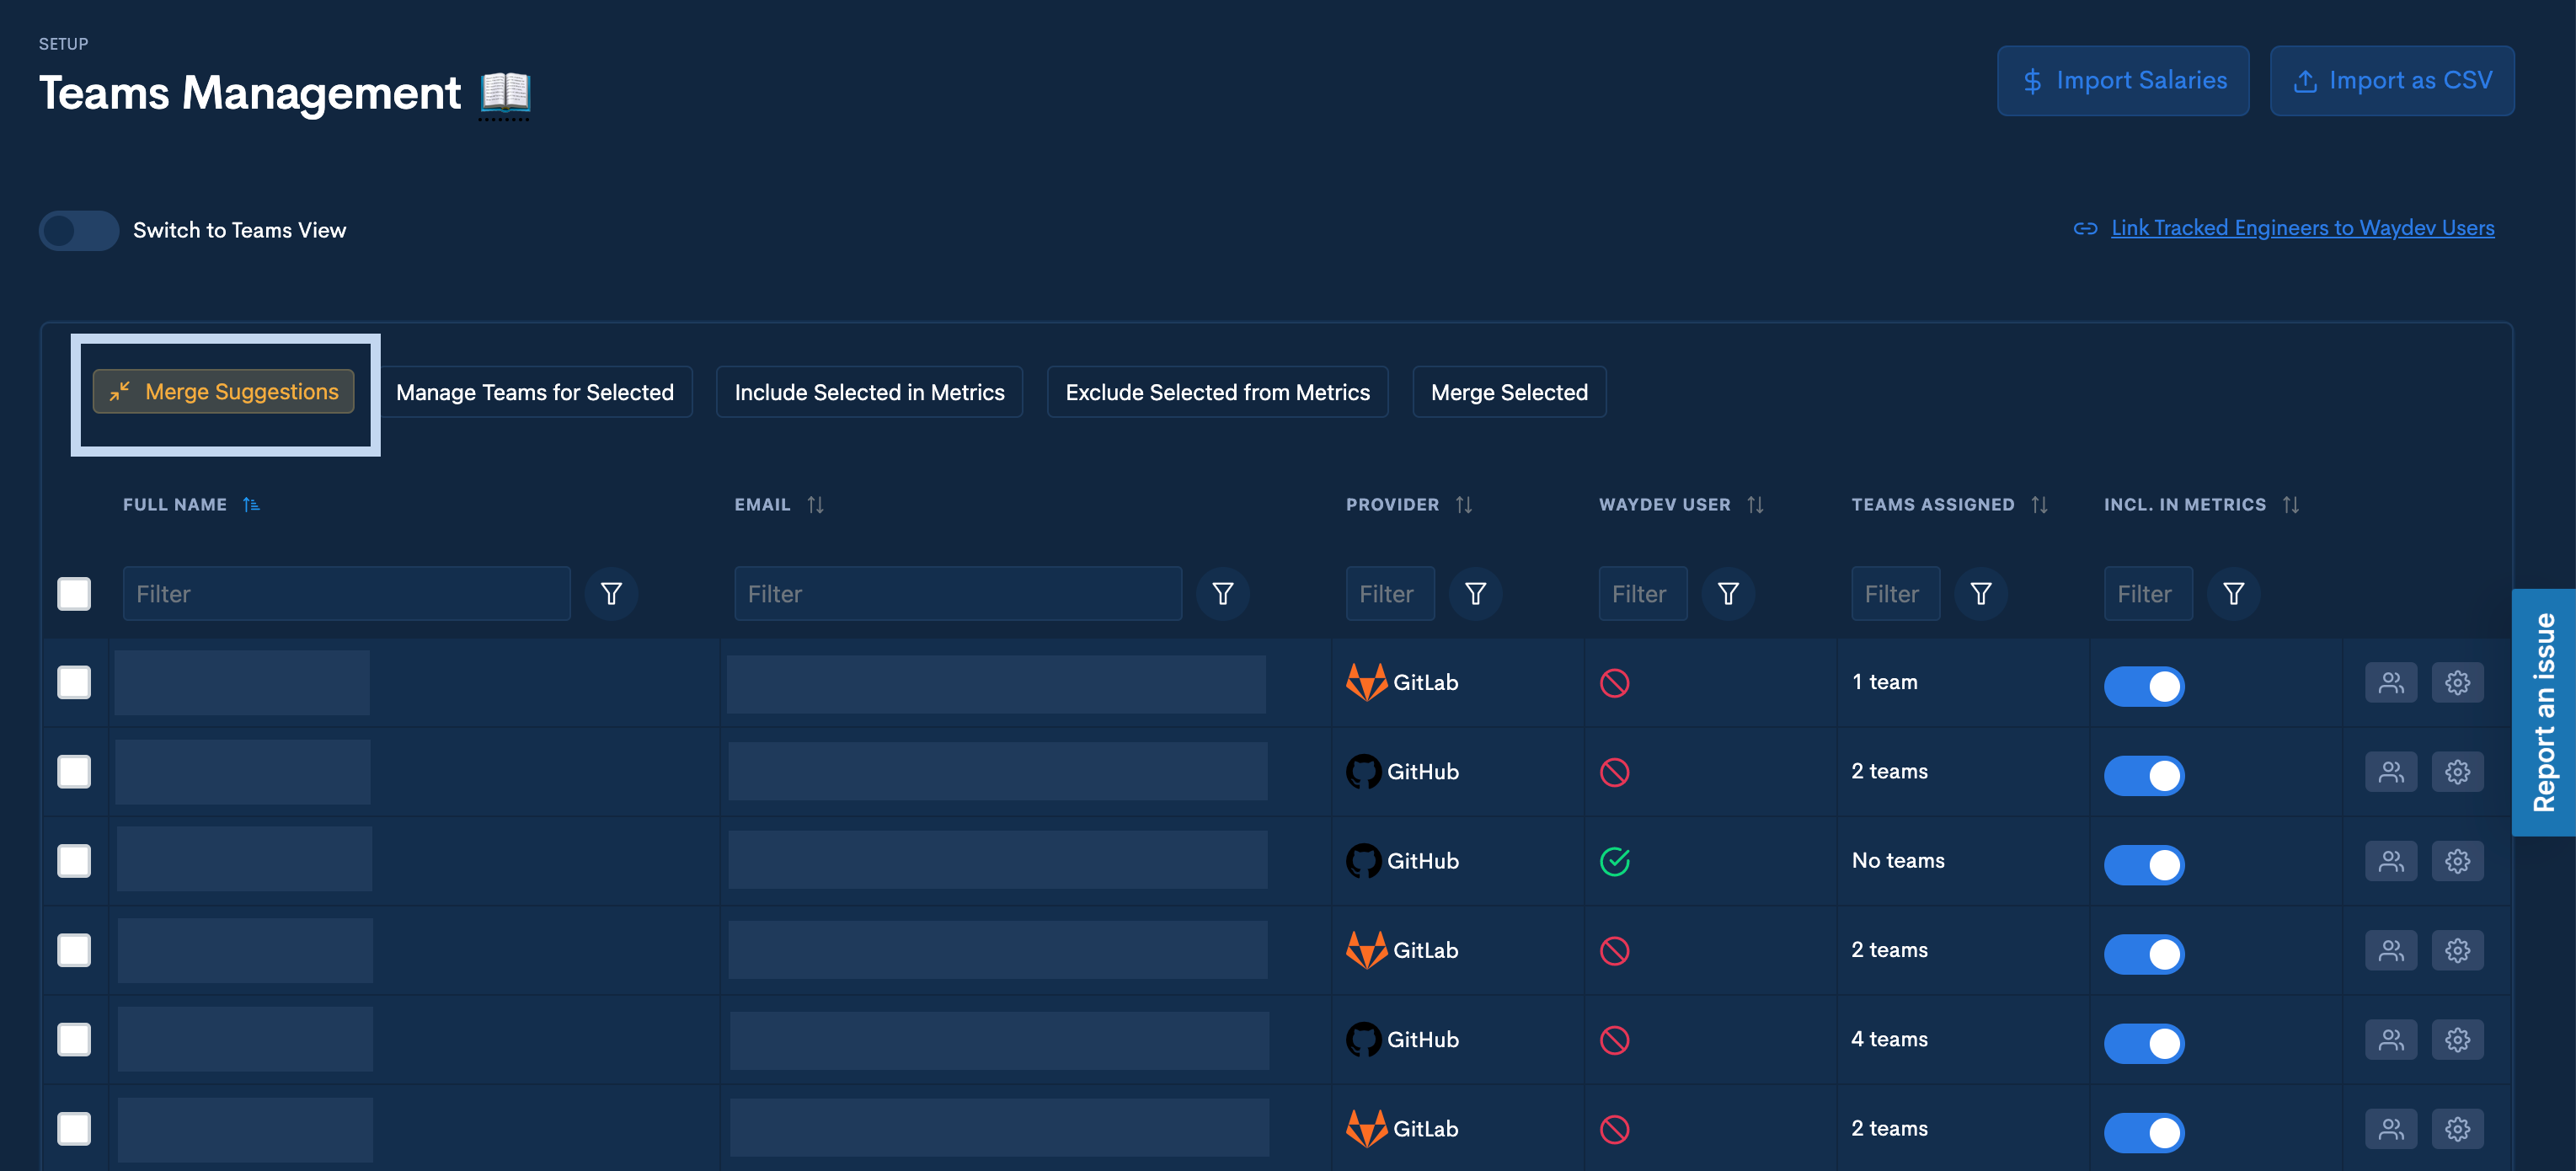Click the Full Name filter text field
Image resolution: width=2576 pixels, height=1171 pixels.
pos(346,594)
